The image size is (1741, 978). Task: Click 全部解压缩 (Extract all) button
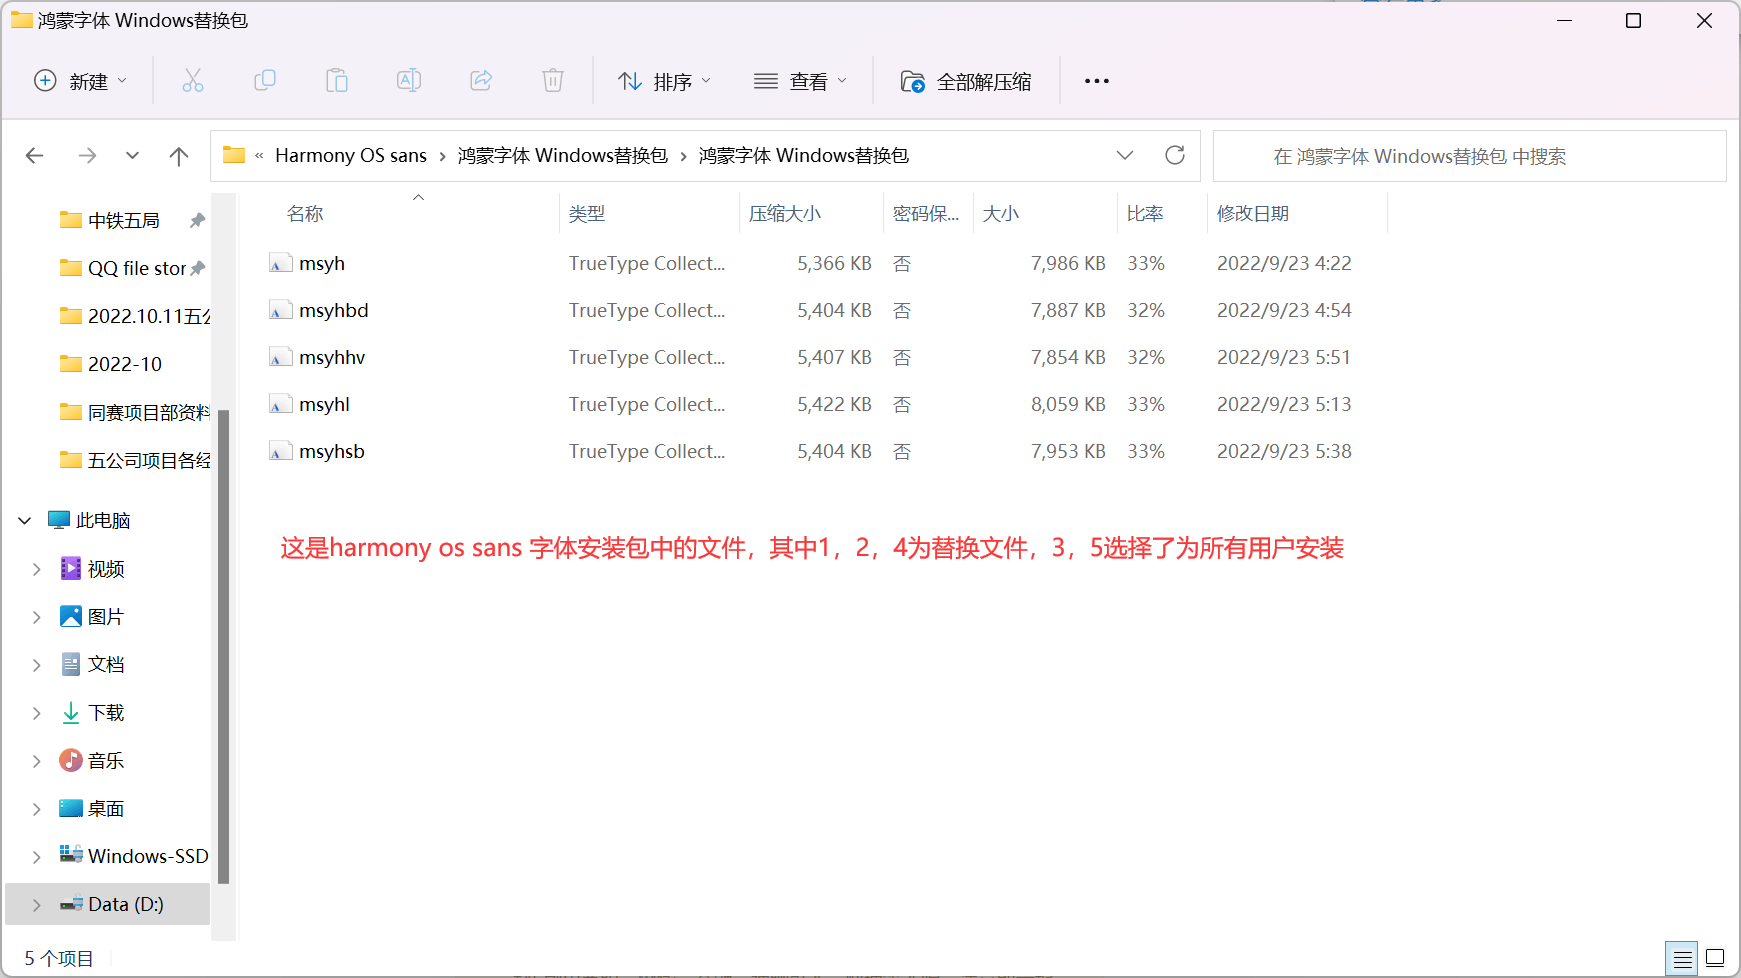coord(966,81)
